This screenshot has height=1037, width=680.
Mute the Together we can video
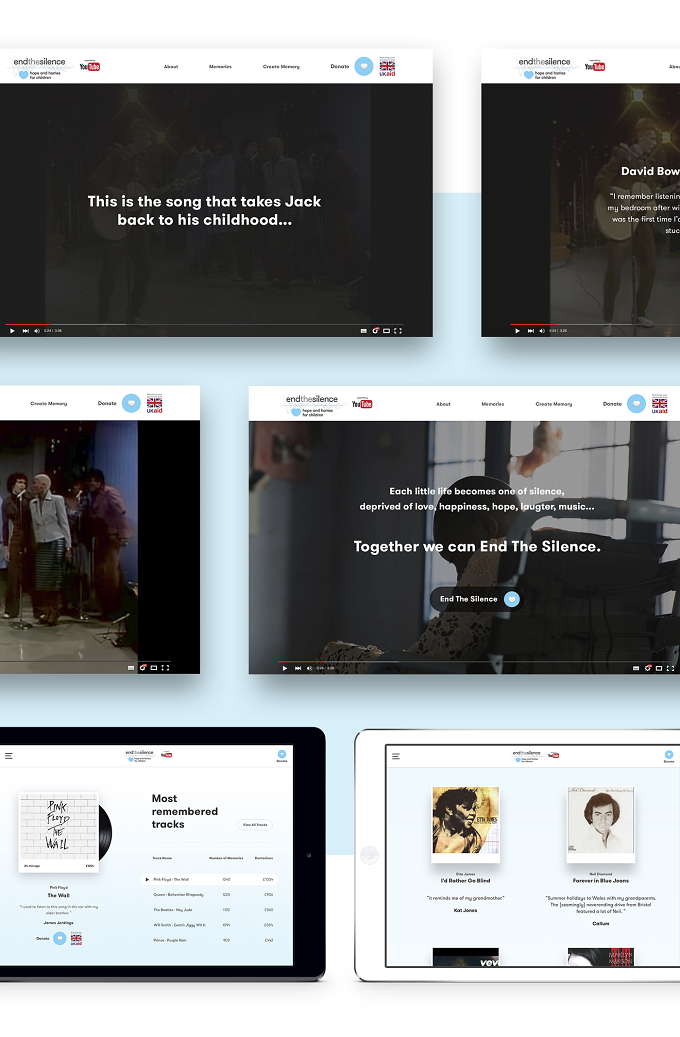tap(310, 668)
